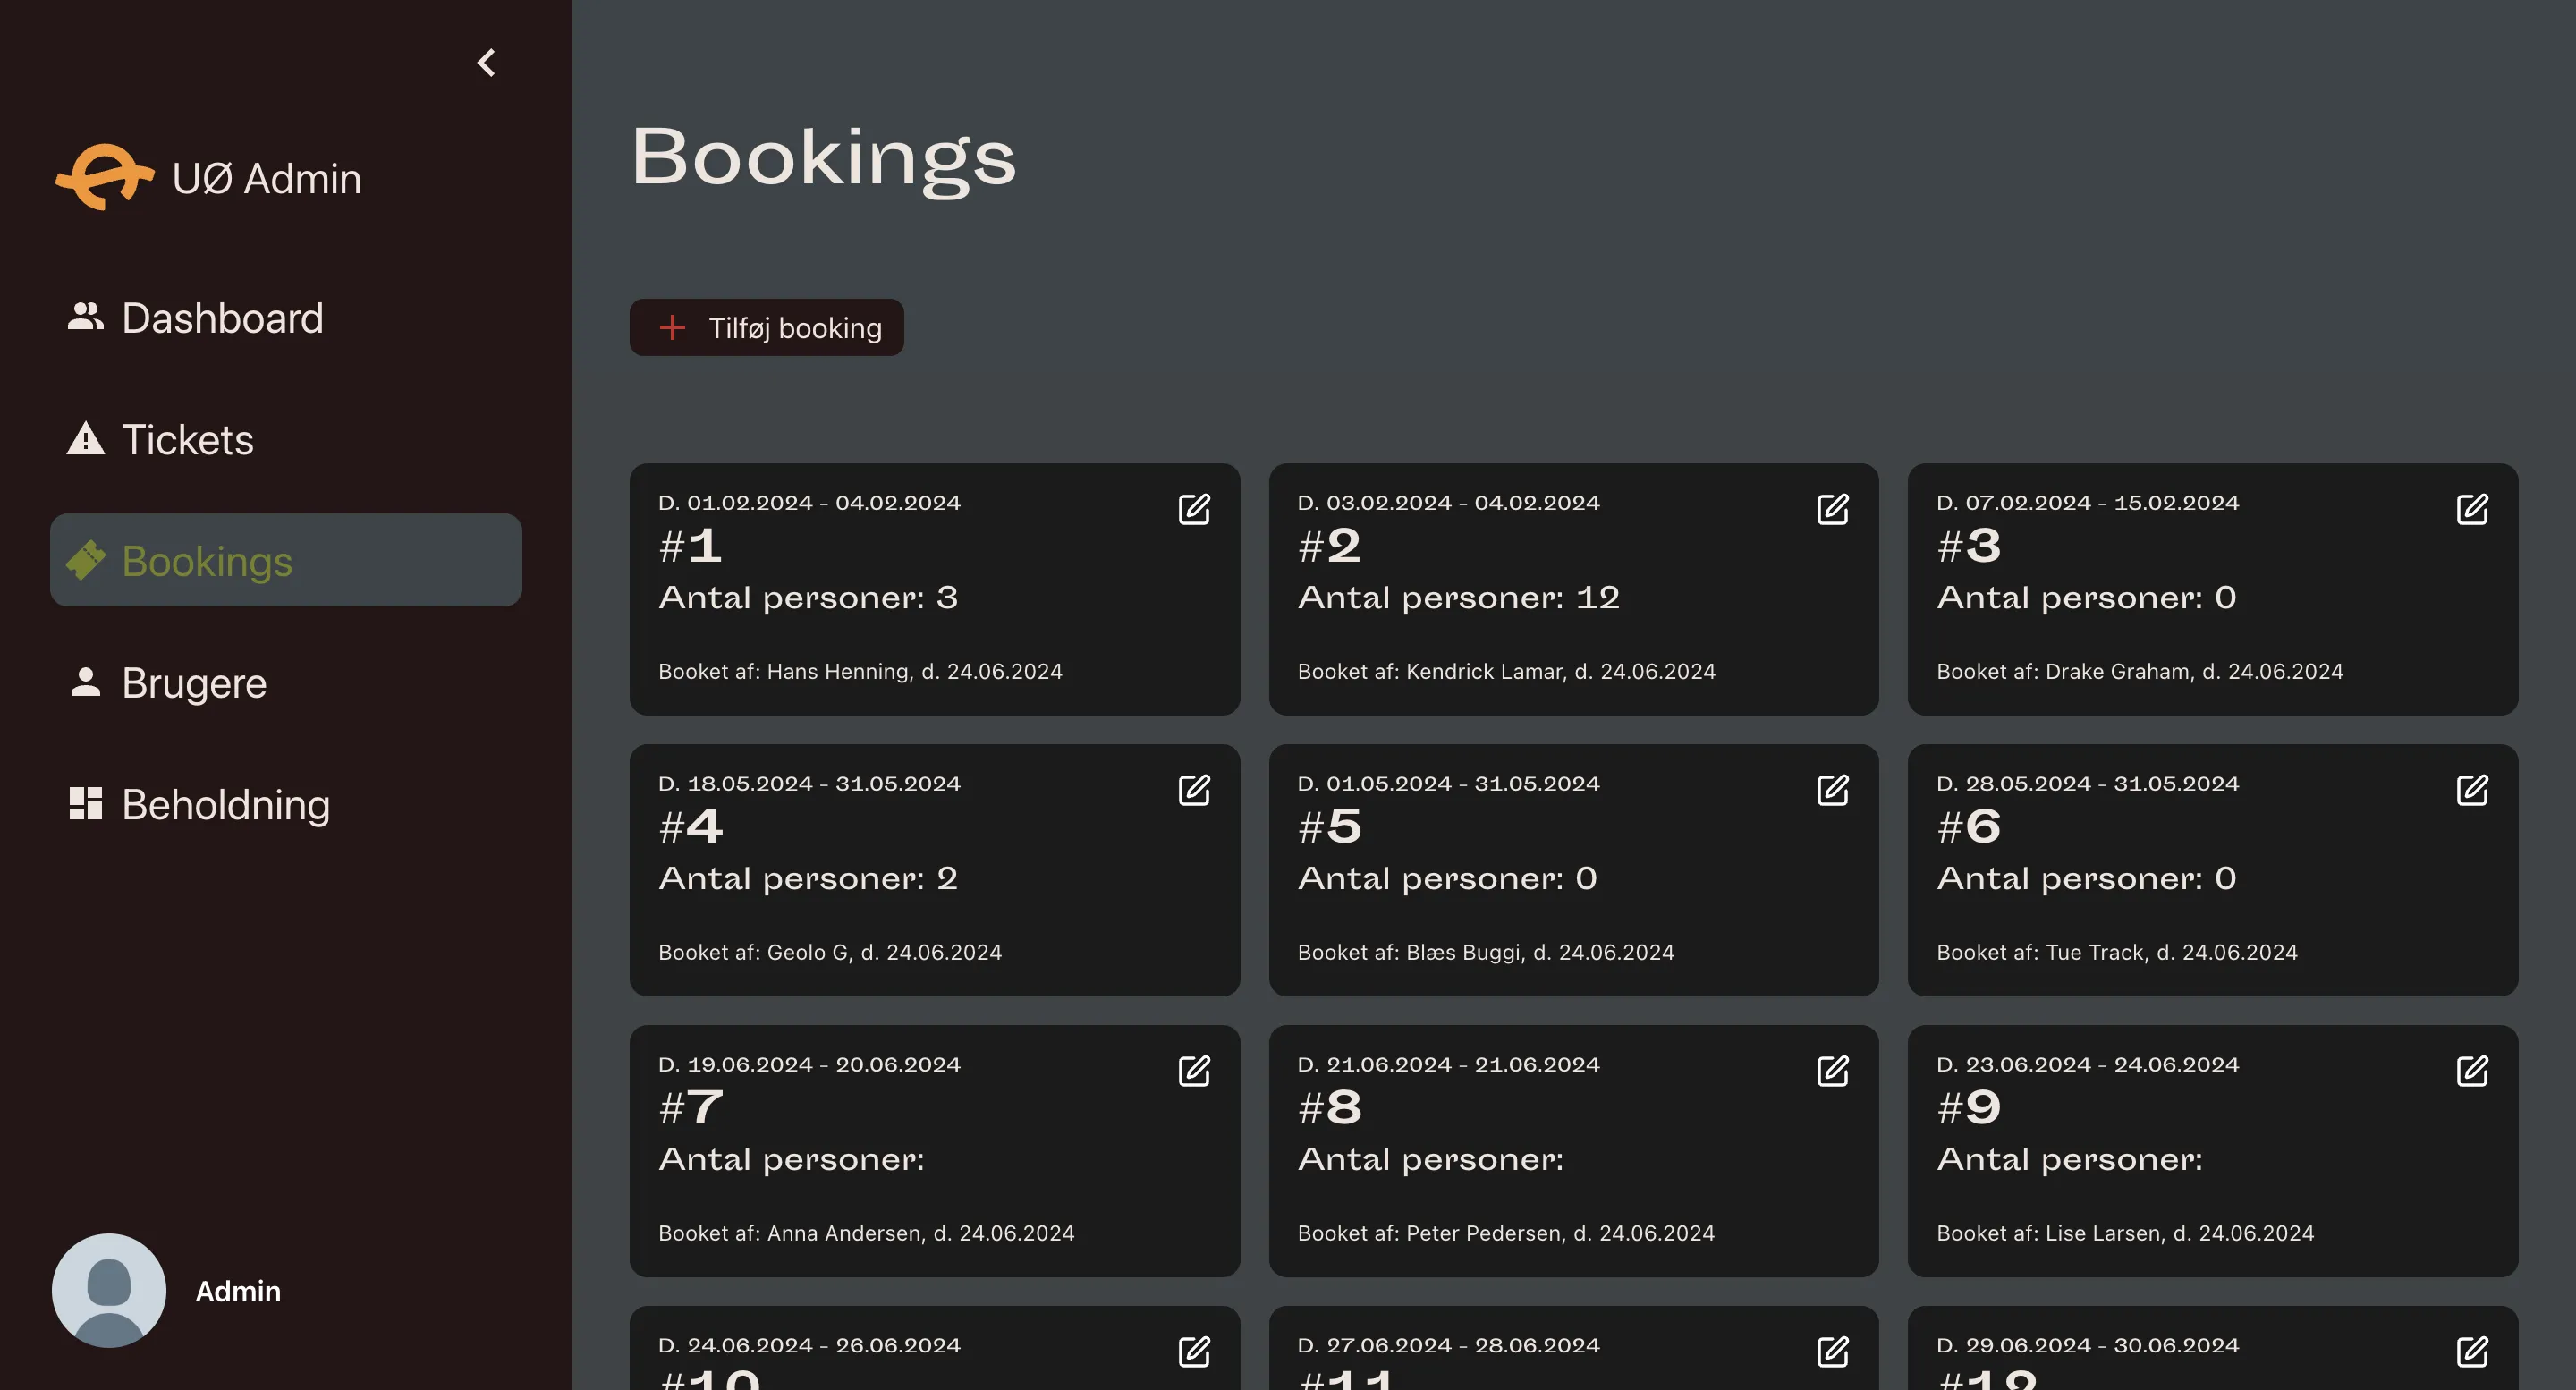Open the Brugere section
The image size is (2576, 1390).
click(286, 683)
